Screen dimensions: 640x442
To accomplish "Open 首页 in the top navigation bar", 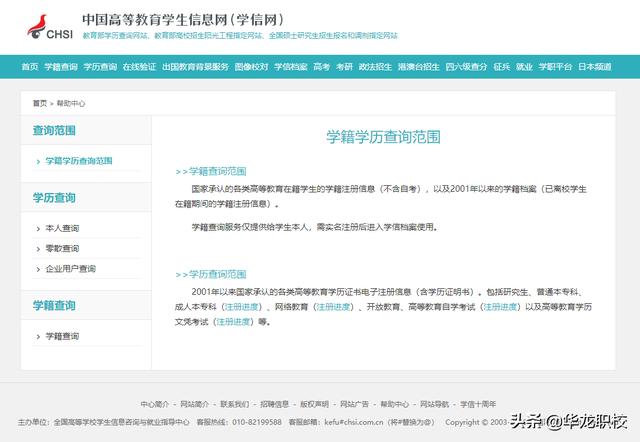I will point(30,67).
